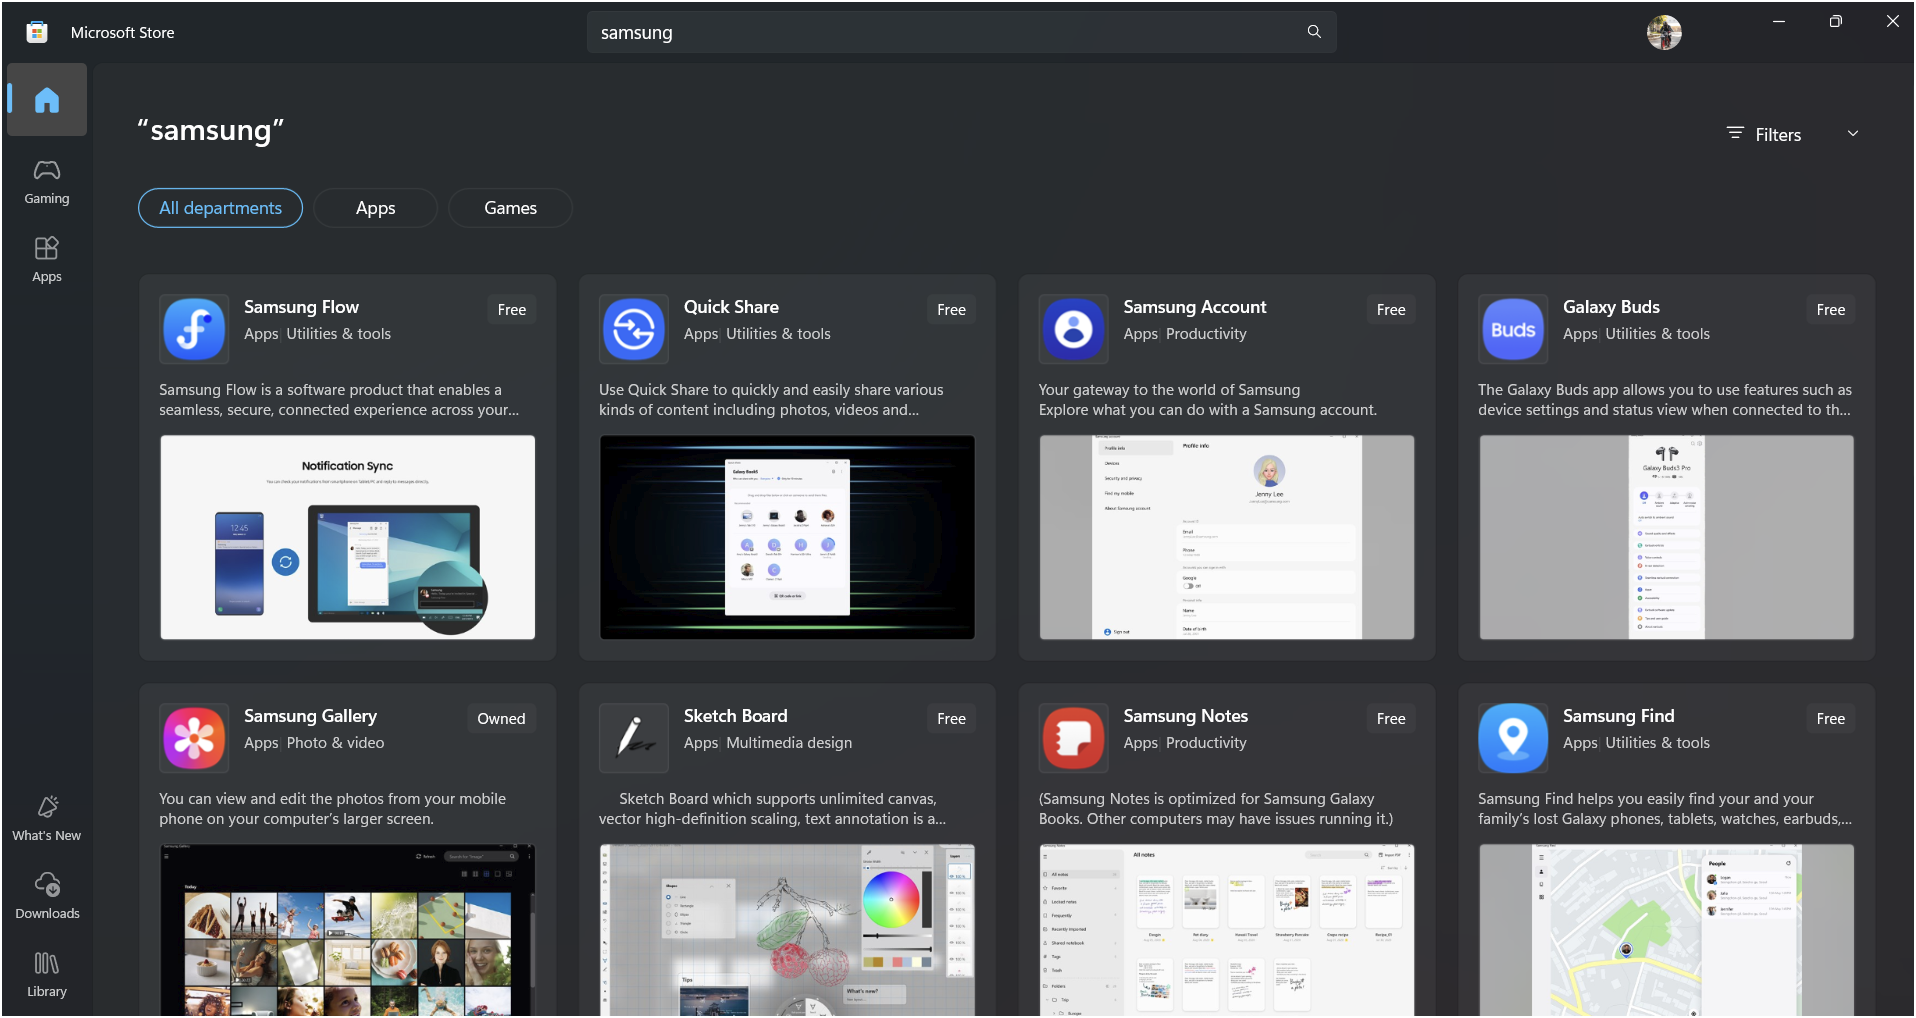Click the Quick Share app icon

(x=634, y=329)
